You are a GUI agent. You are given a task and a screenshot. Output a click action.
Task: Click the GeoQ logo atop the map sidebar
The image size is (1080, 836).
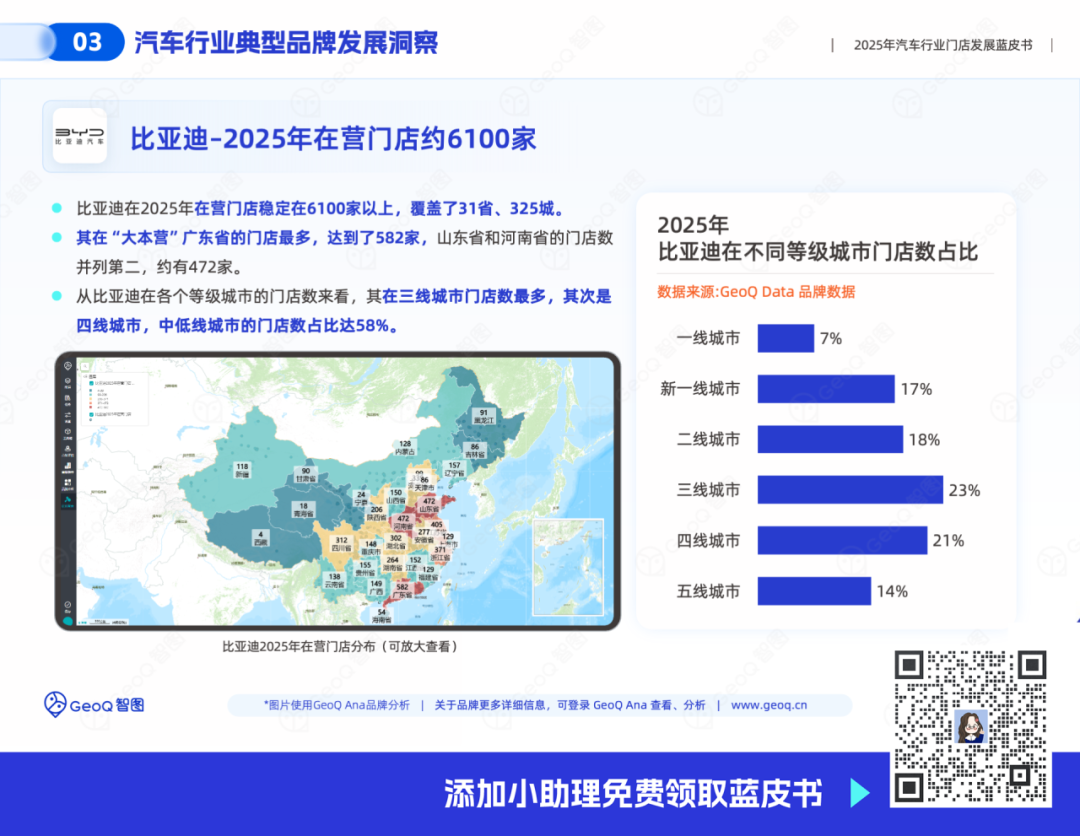click(68, 366)
